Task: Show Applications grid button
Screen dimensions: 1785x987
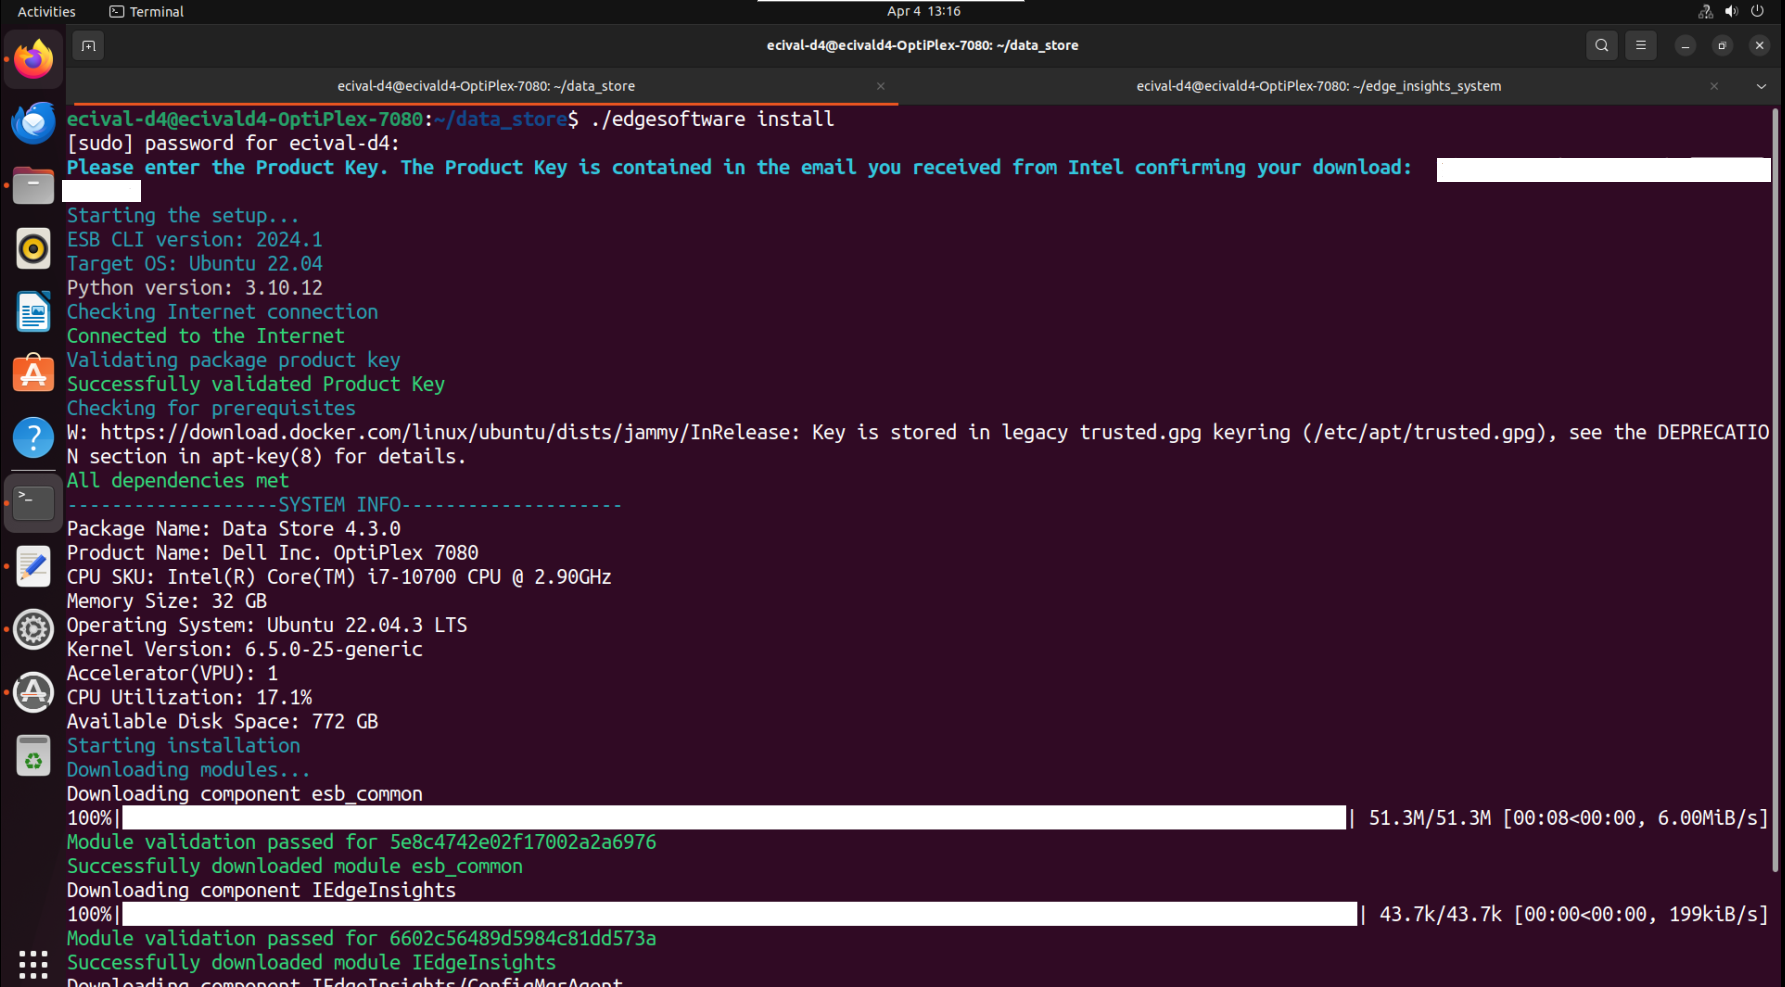Action: pos(33,964)
